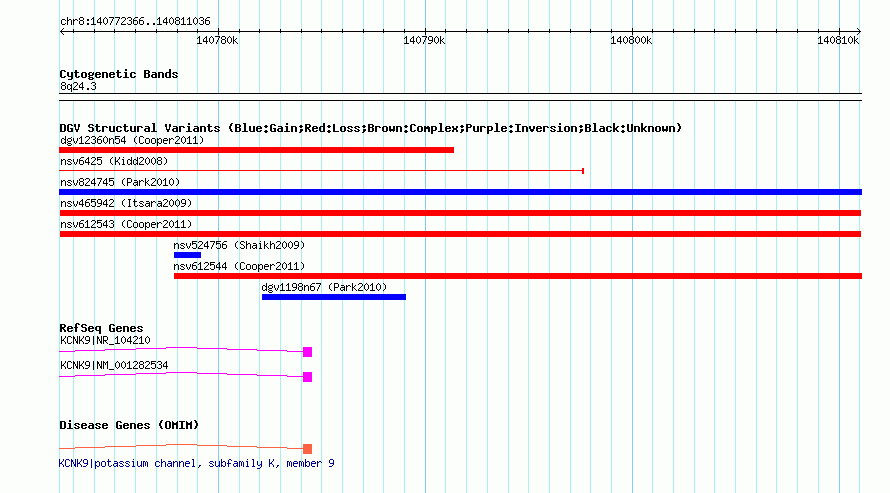The height and width of the screenshot is (493, 890).
Task: Click the nsv824745 (Park2010) blue gain bar
Action: 460,192
